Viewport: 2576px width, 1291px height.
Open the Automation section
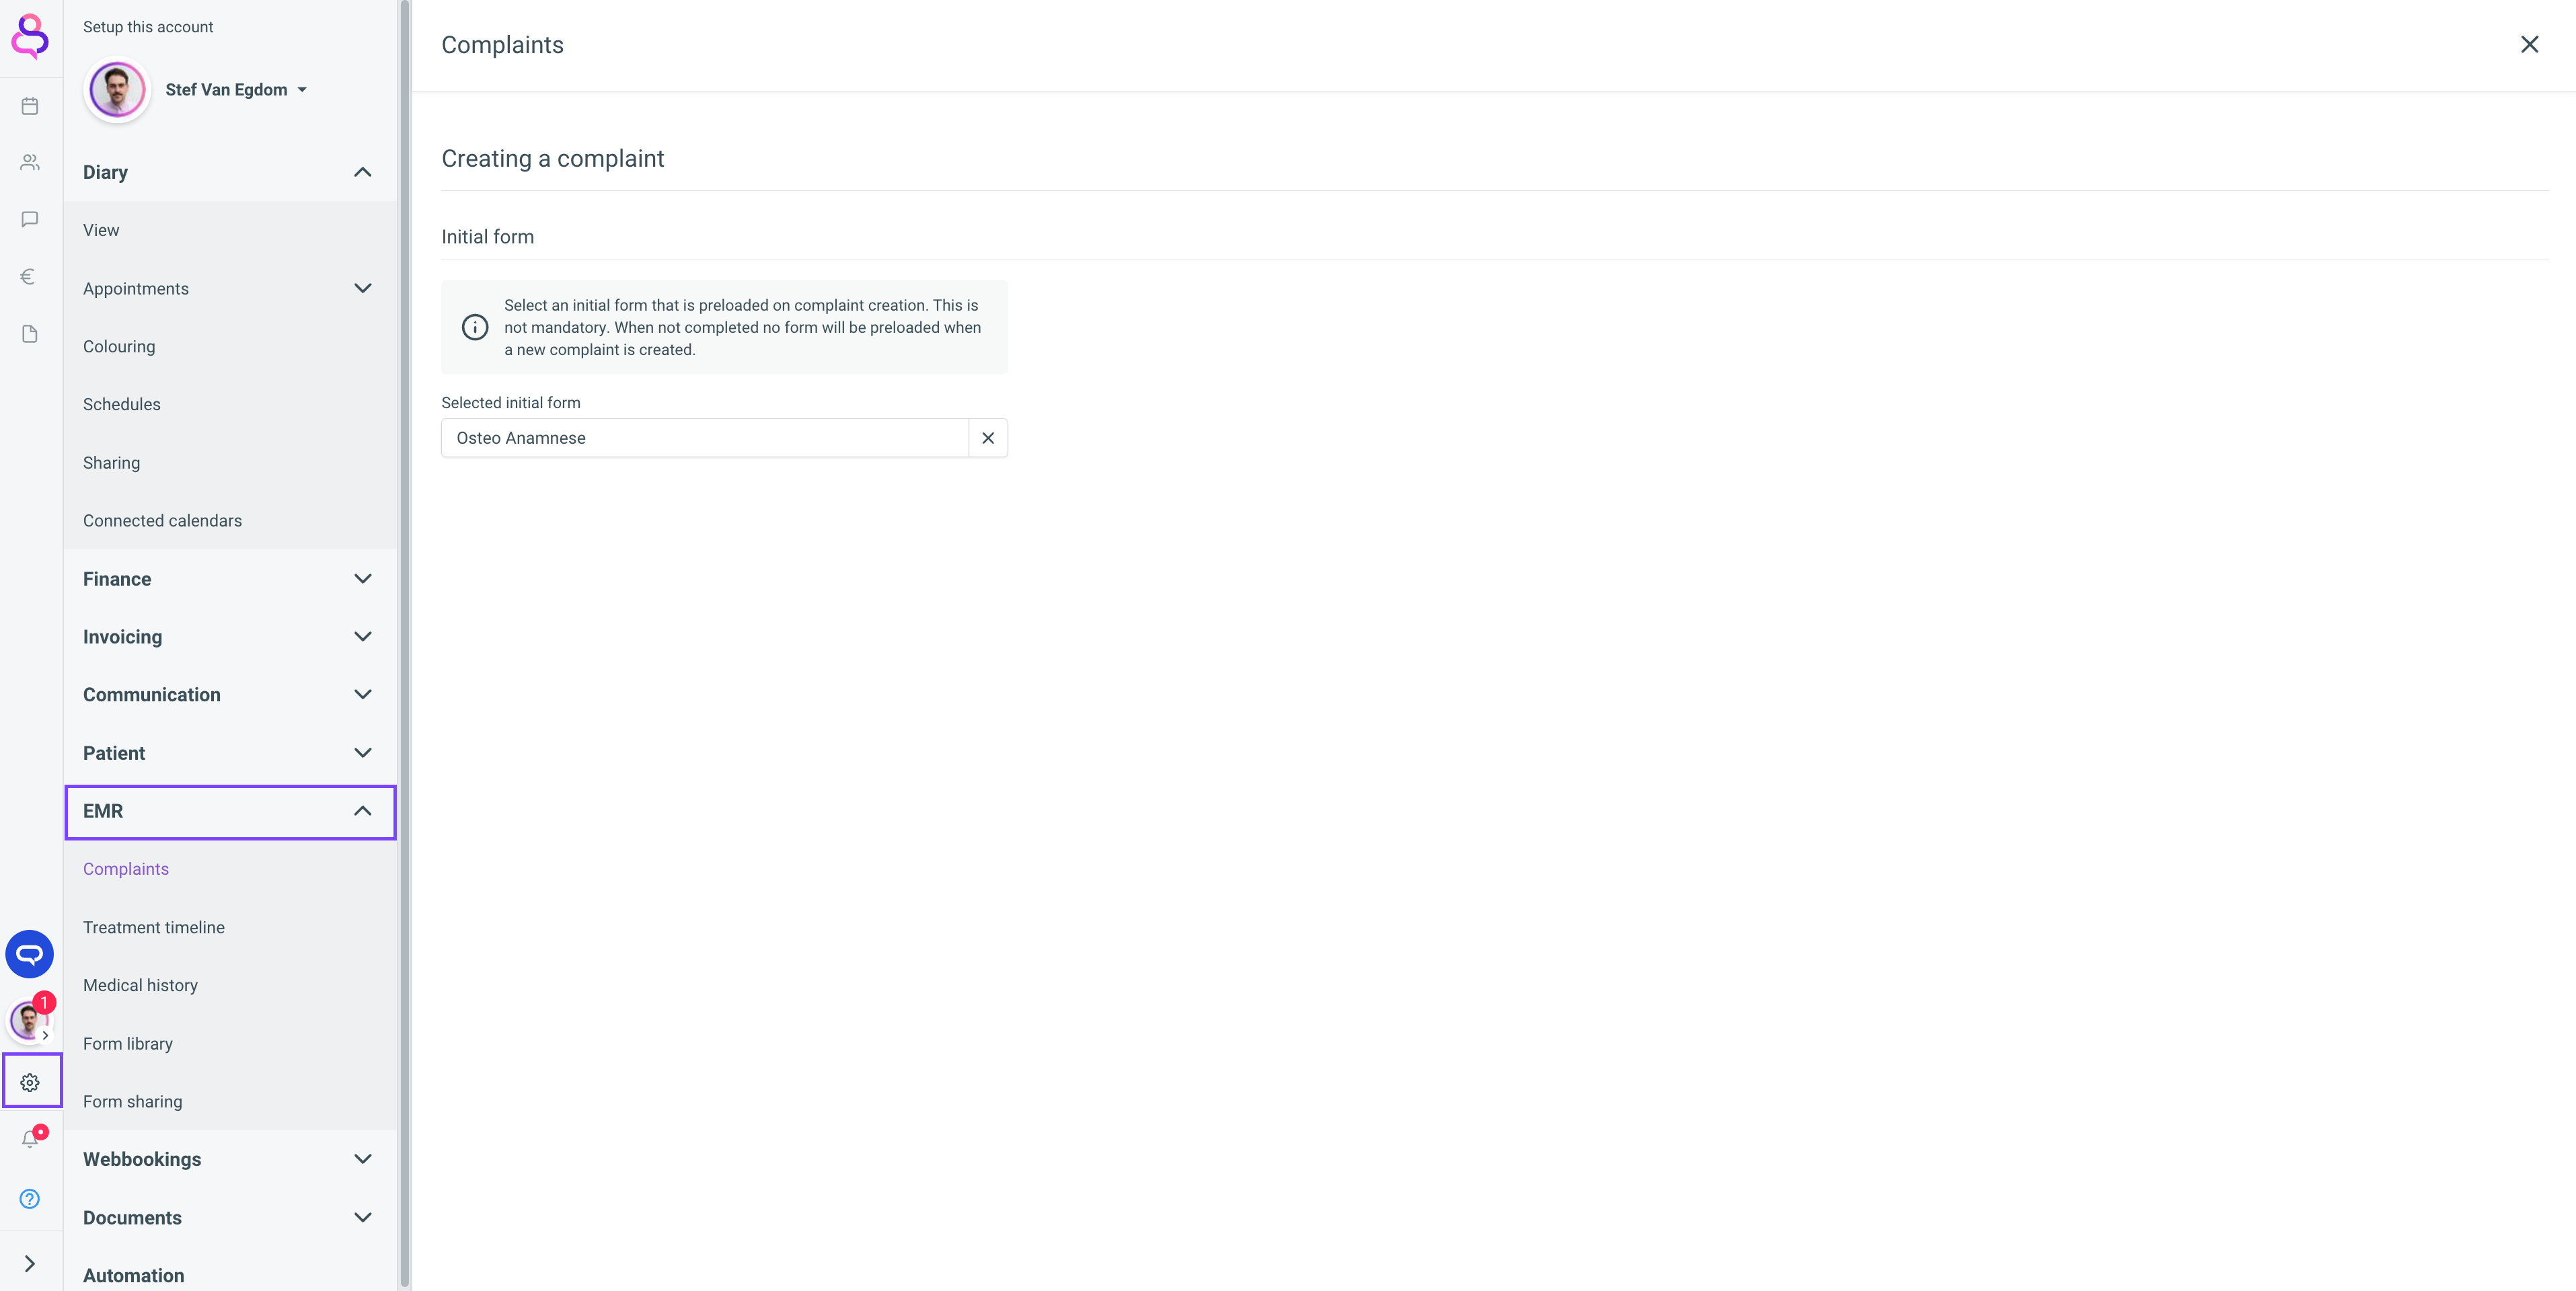click(230, 1275)
